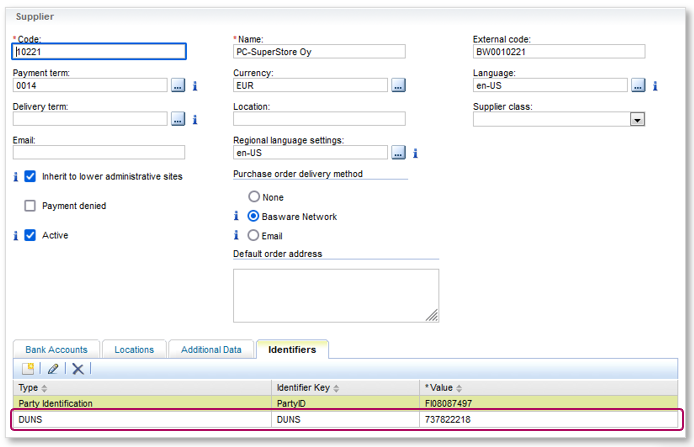Expand the Supplier class dropdown

(637, 119)
